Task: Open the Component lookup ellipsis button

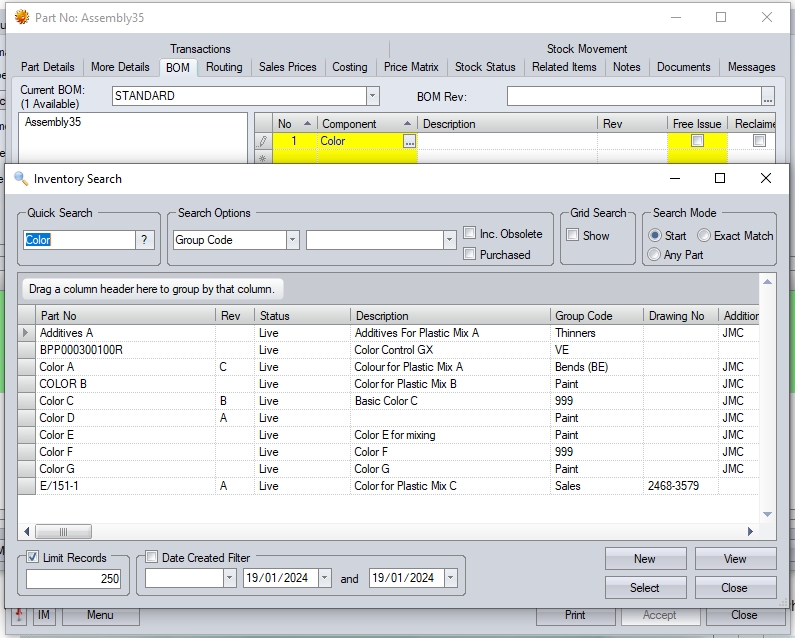Action: [408, 142]
